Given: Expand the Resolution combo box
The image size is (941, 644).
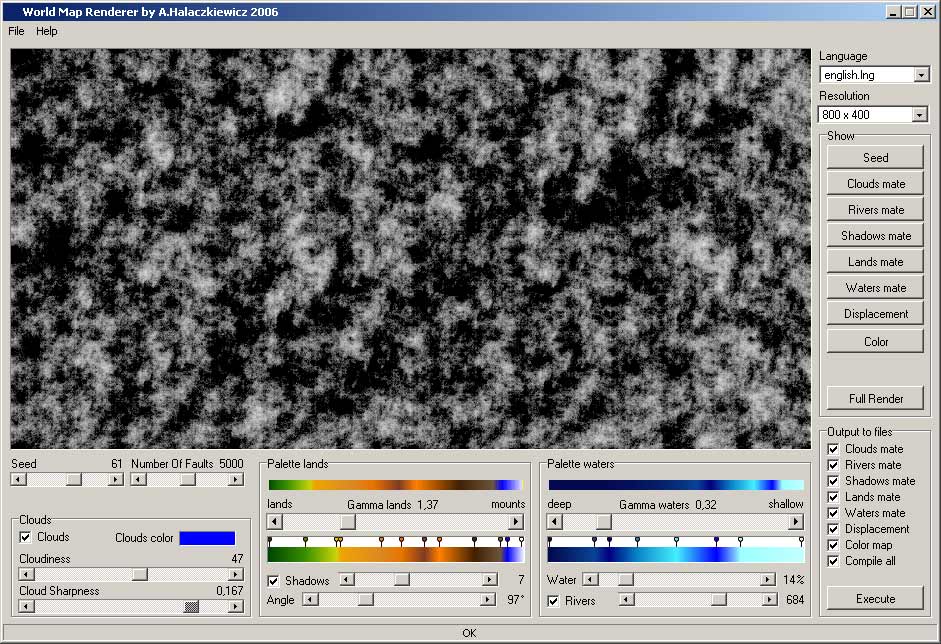Looking at the screenshot, I should [x=919, y=115].
